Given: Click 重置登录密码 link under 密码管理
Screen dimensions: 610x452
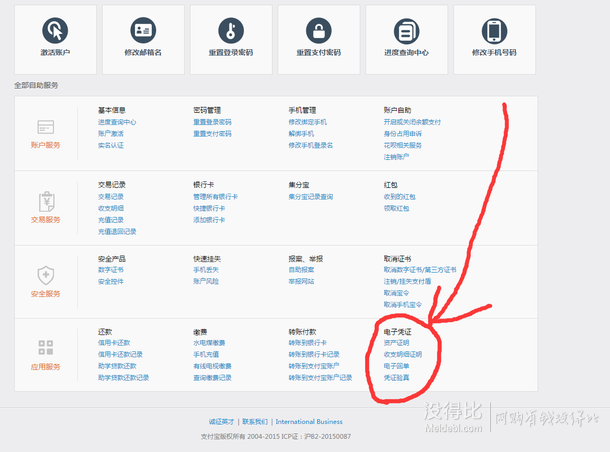Looking at the screenshot, I should (x=212, y=122).
